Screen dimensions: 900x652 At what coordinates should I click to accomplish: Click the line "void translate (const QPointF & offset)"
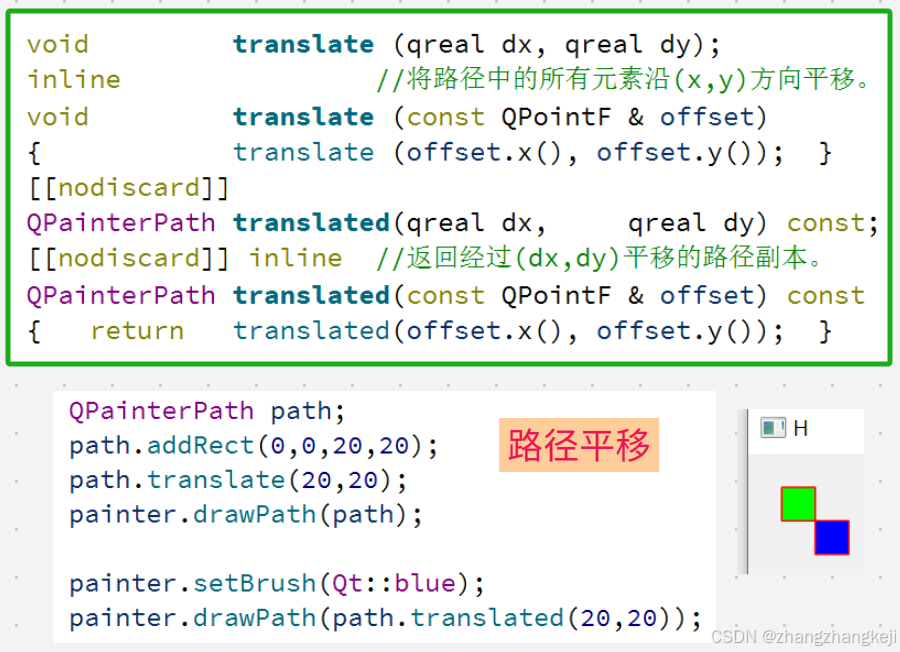point(397,118)
